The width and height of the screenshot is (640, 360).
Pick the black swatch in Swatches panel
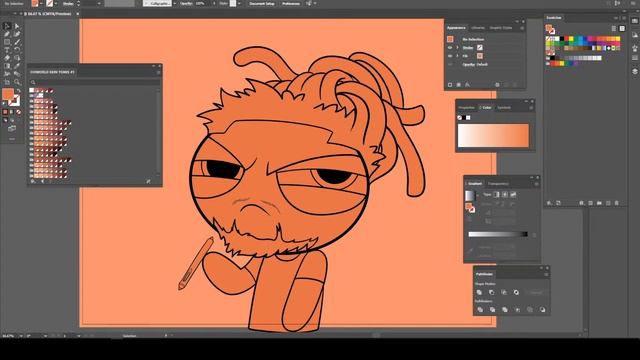pos(562,39)
